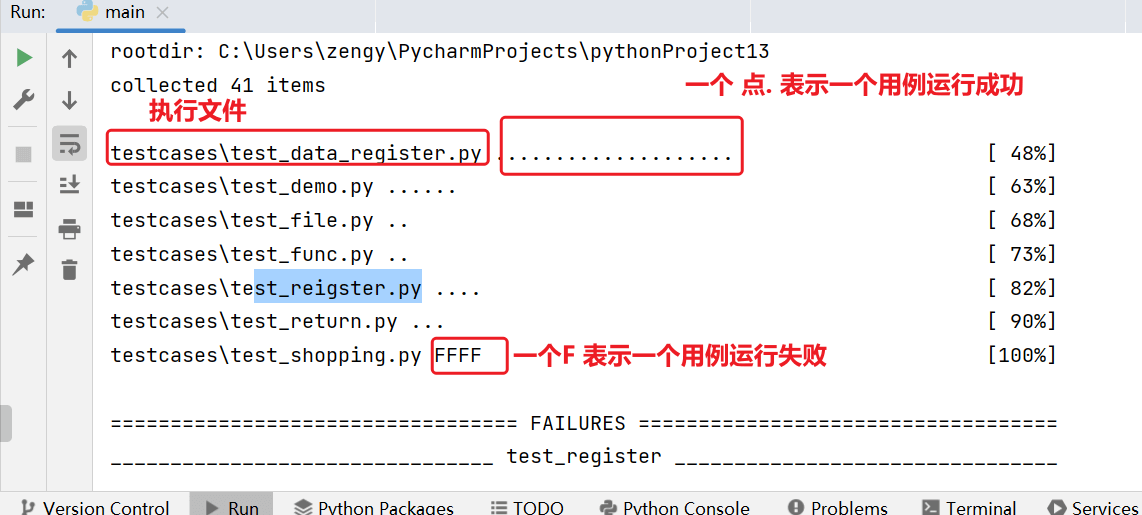Screen dimensions: 1142x515
Task: Click the gray Stop square icon
Action: click(24, 154)
